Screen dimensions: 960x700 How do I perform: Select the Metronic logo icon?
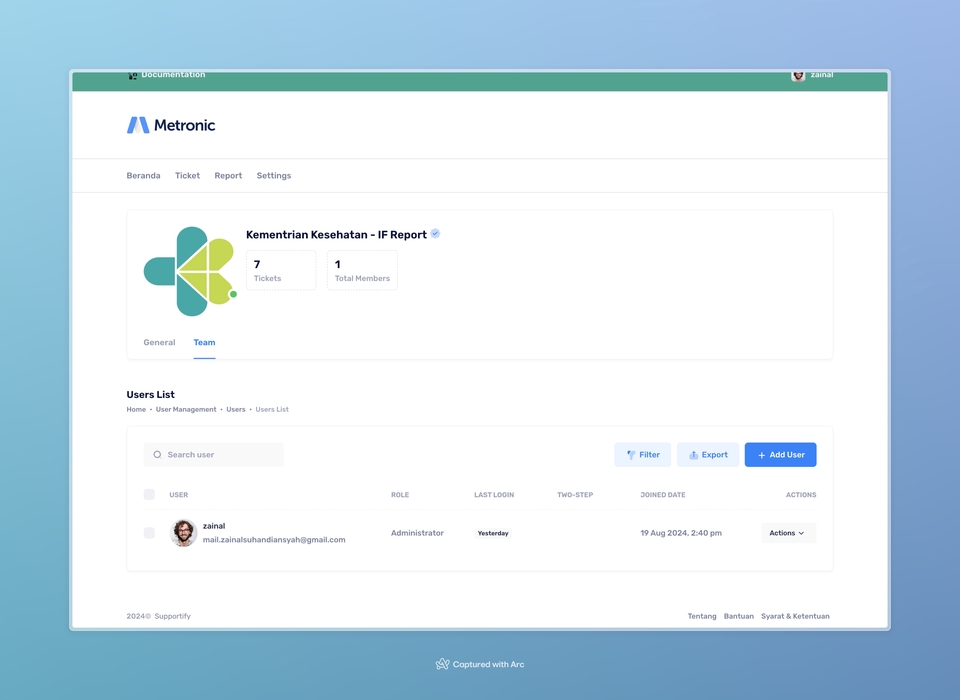point(138,124)
